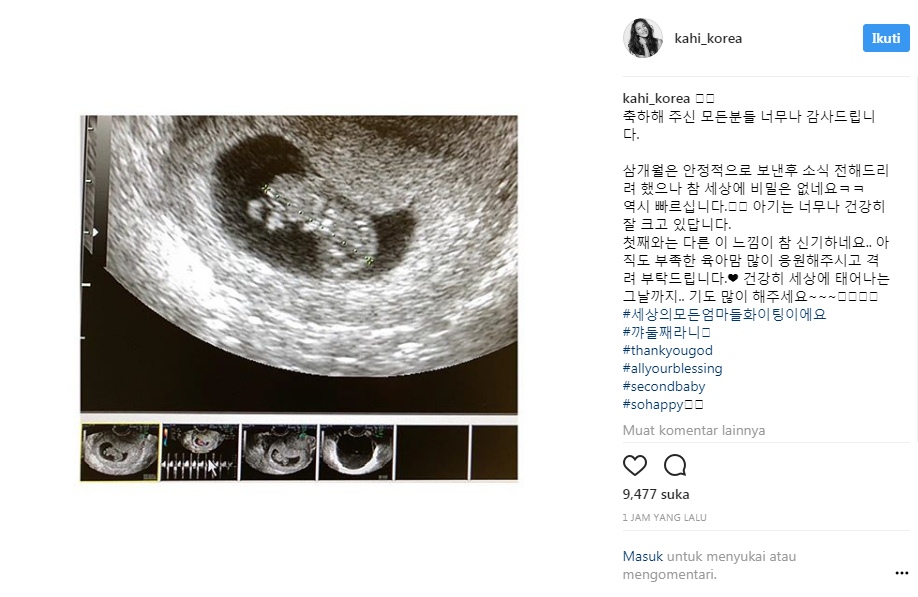918x597 pixels.
Task: Click the Masuk login link
Action: point(642,556)
